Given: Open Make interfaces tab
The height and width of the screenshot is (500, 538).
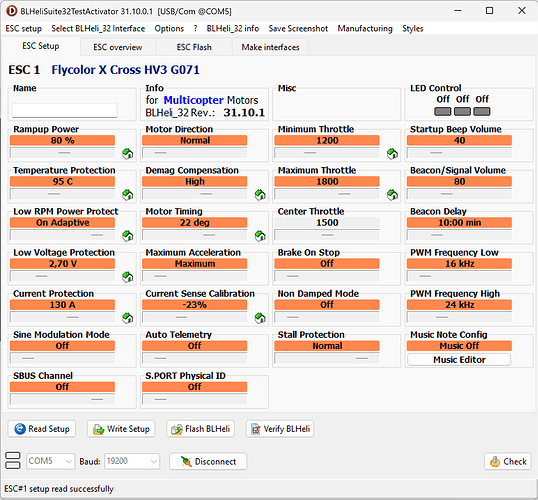Looking at the screenshot, I should tap(270, 47).
